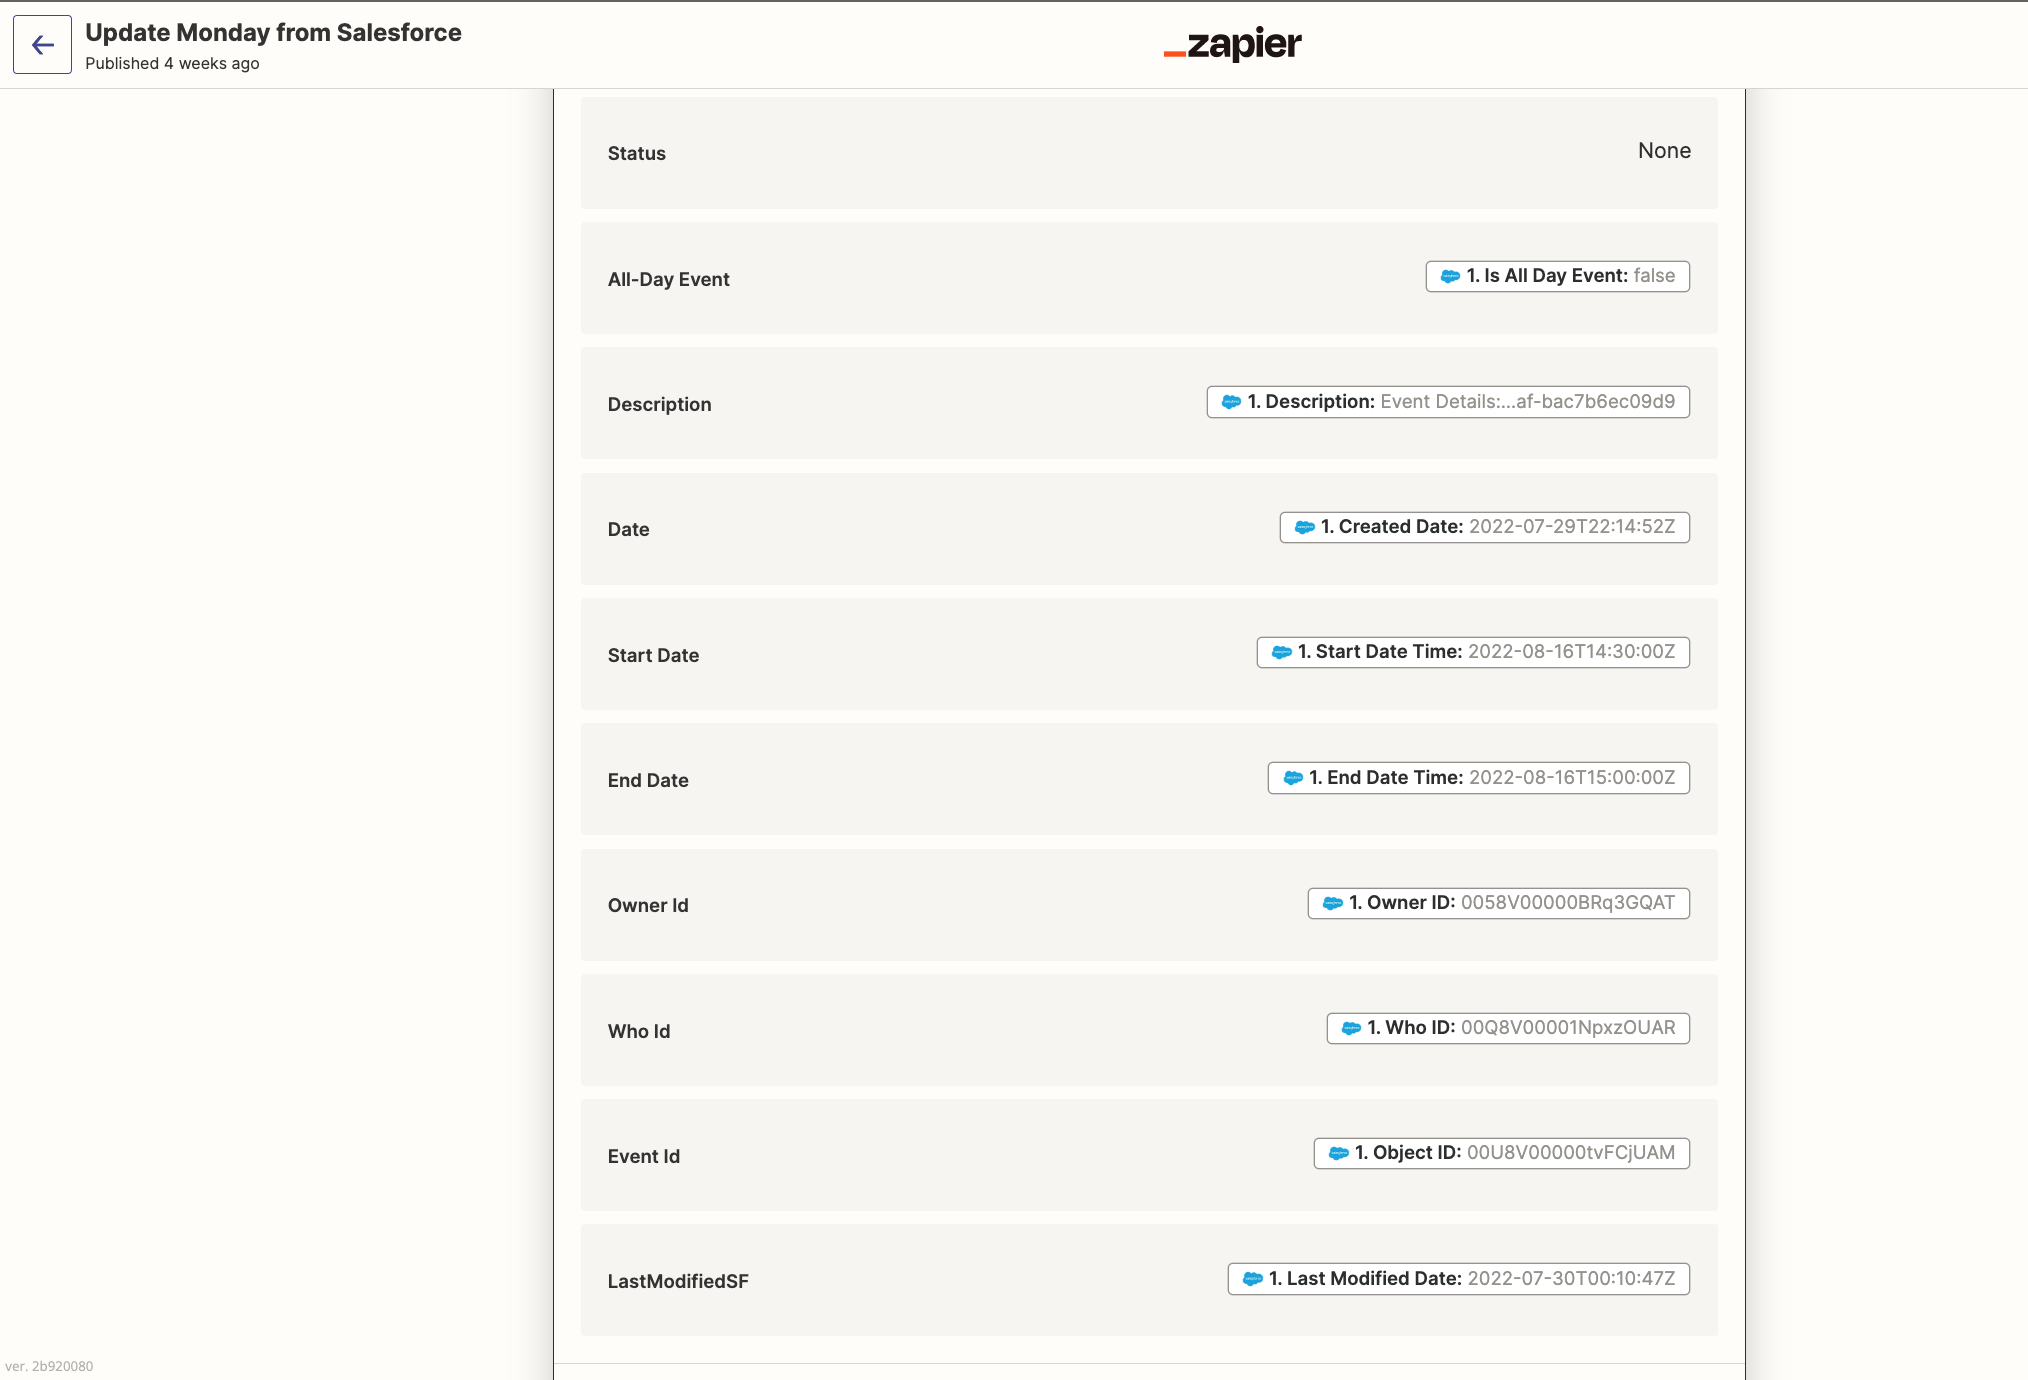The image size is (2028, 1380).
Task: Select the Status field value None
Action: 1663,151
